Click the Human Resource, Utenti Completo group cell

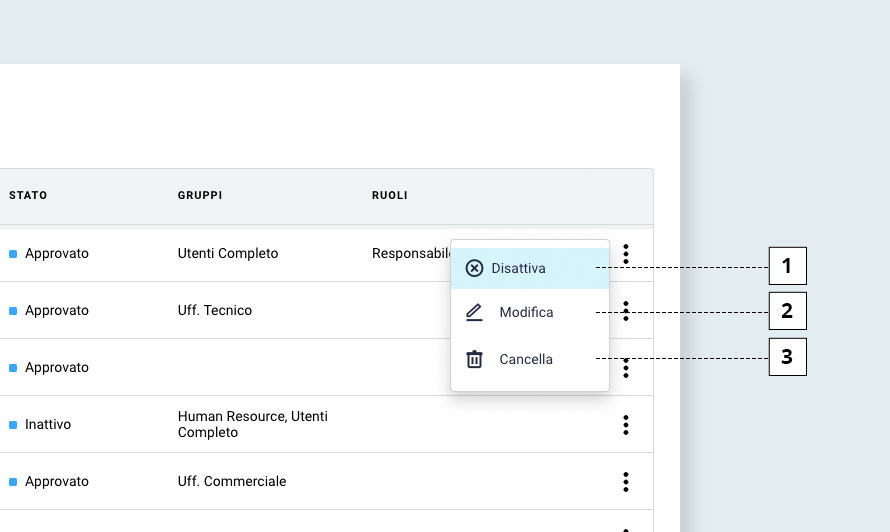[252, 424]
